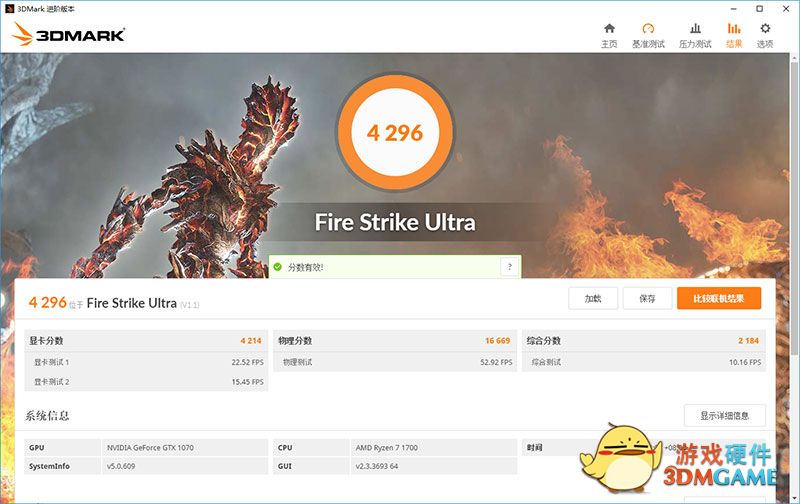Click the 3DMark window title bar icon
This screenshot has height=504, width=800.
9,9
